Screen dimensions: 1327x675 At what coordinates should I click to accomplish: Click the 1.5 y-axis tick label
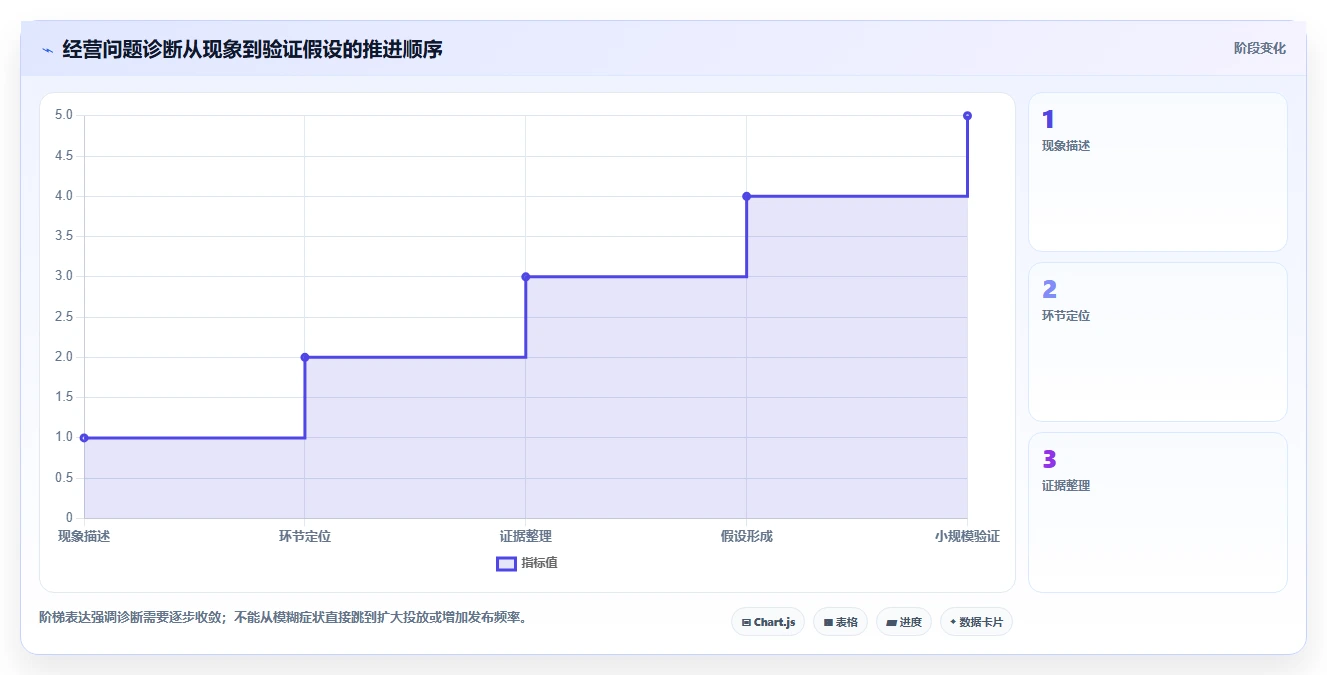[64, 397]
